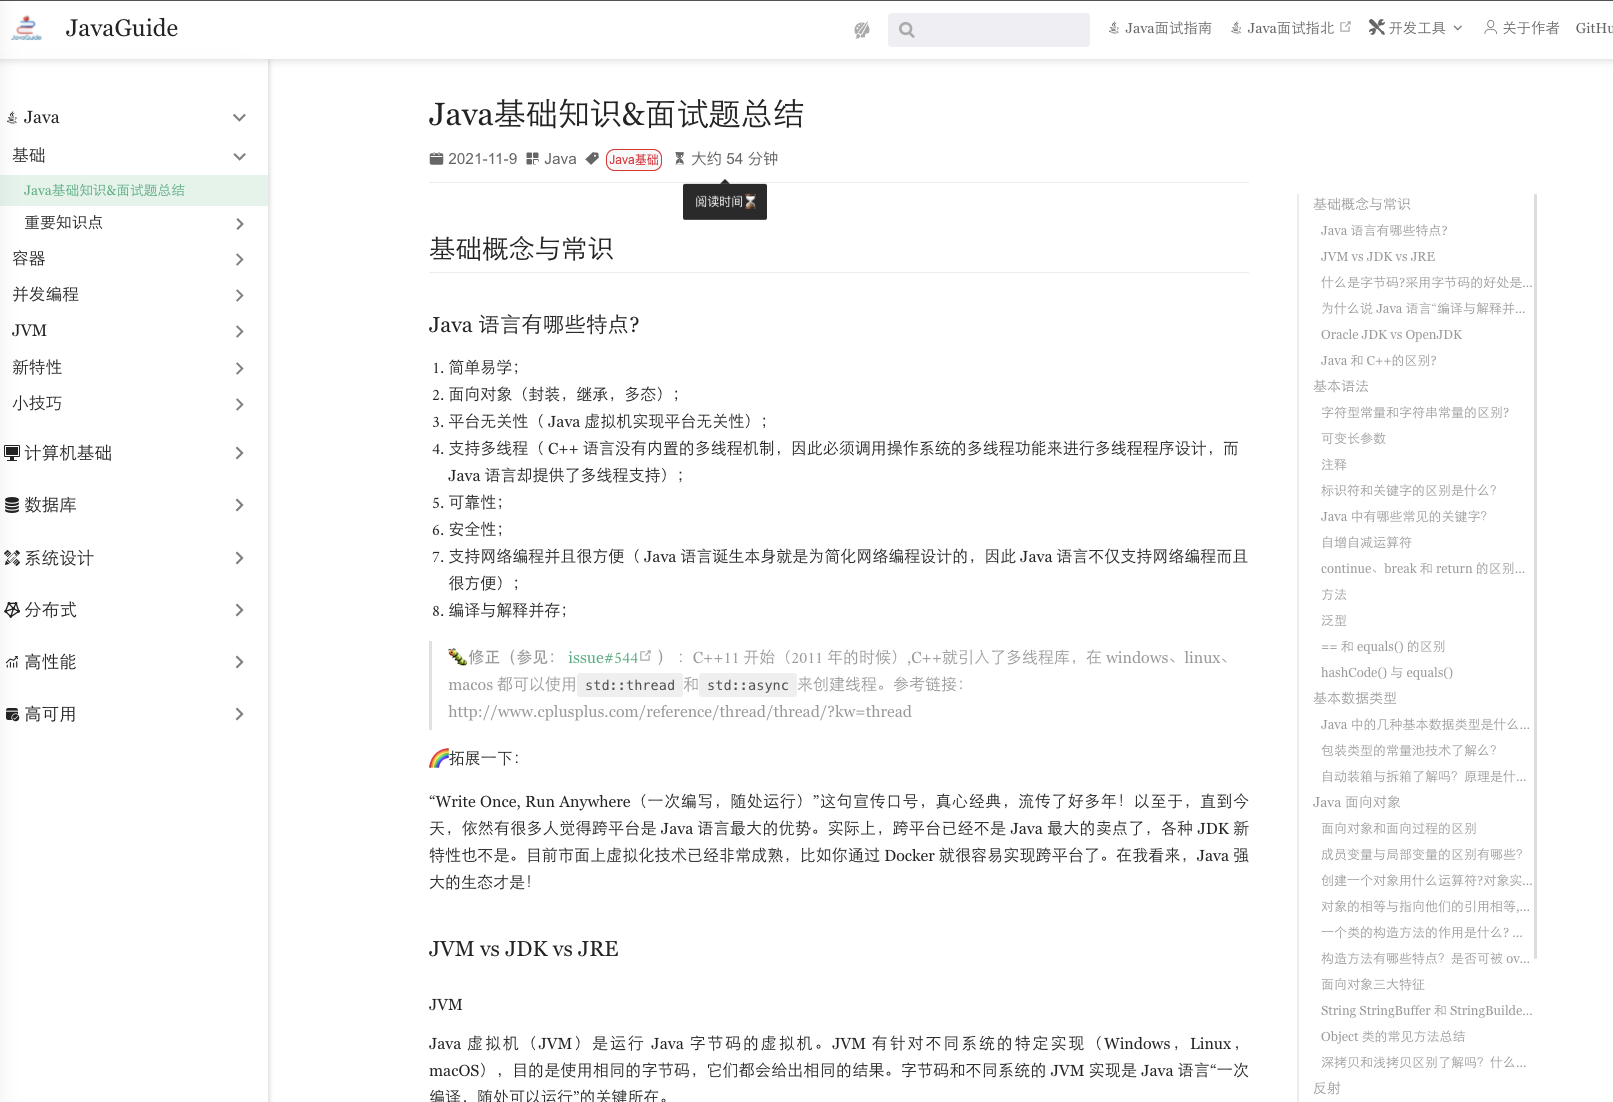Toggle the 阅读时间 hourglass indicator
The width and height of the screenshot is (1613, 1102).
[724, 201]
